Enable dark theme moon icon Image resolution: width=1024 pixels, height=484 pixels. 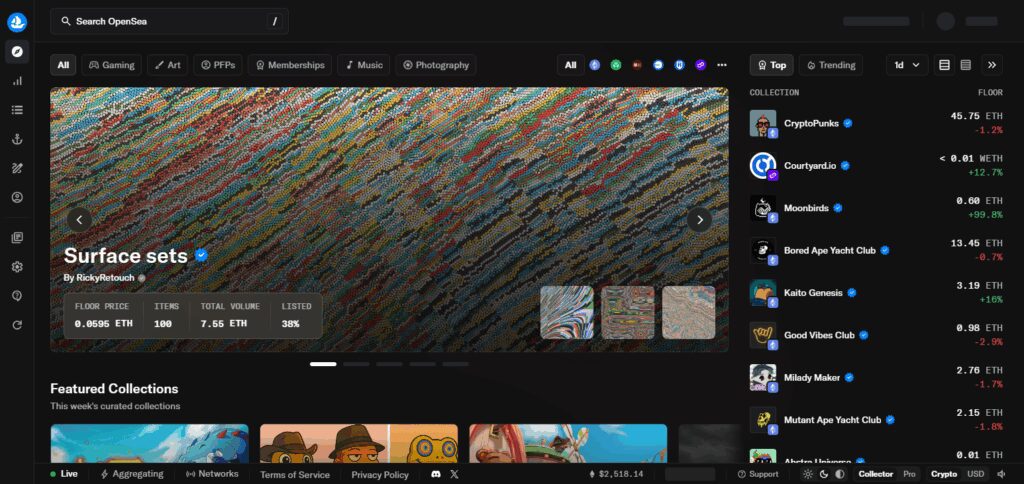[x=824, y=474]
